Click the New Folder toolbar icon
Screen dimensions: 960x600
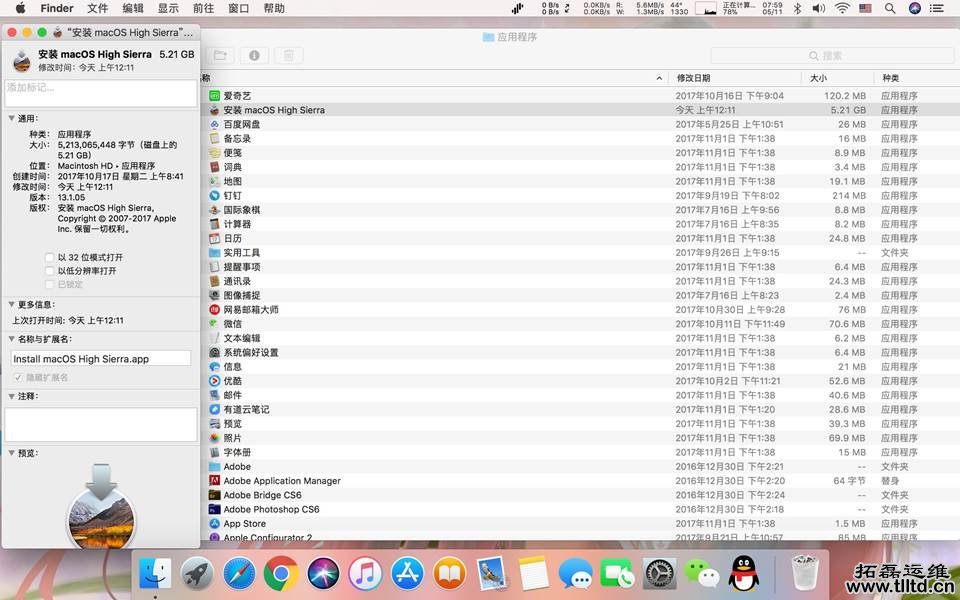click(219, 55)
